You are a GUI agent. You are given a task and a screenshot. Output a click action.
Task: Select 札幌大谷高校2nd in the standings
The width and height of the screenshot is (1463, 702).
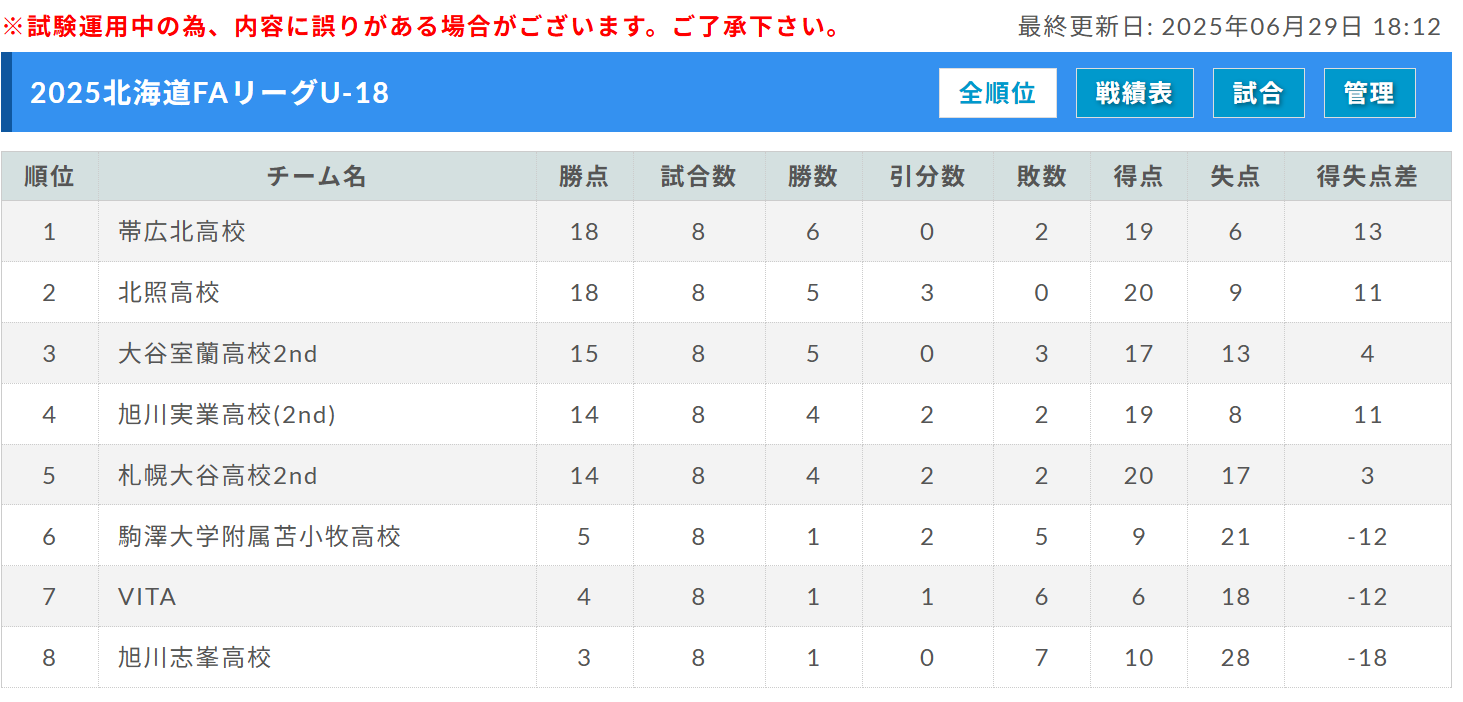coord(218,476)
